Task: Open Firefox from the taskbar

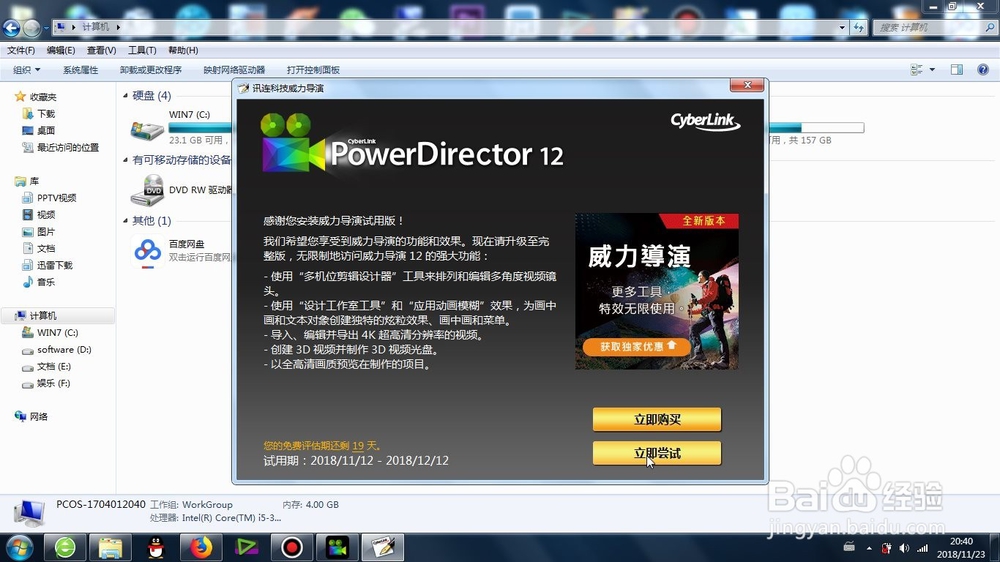Action: pos(201,547)
